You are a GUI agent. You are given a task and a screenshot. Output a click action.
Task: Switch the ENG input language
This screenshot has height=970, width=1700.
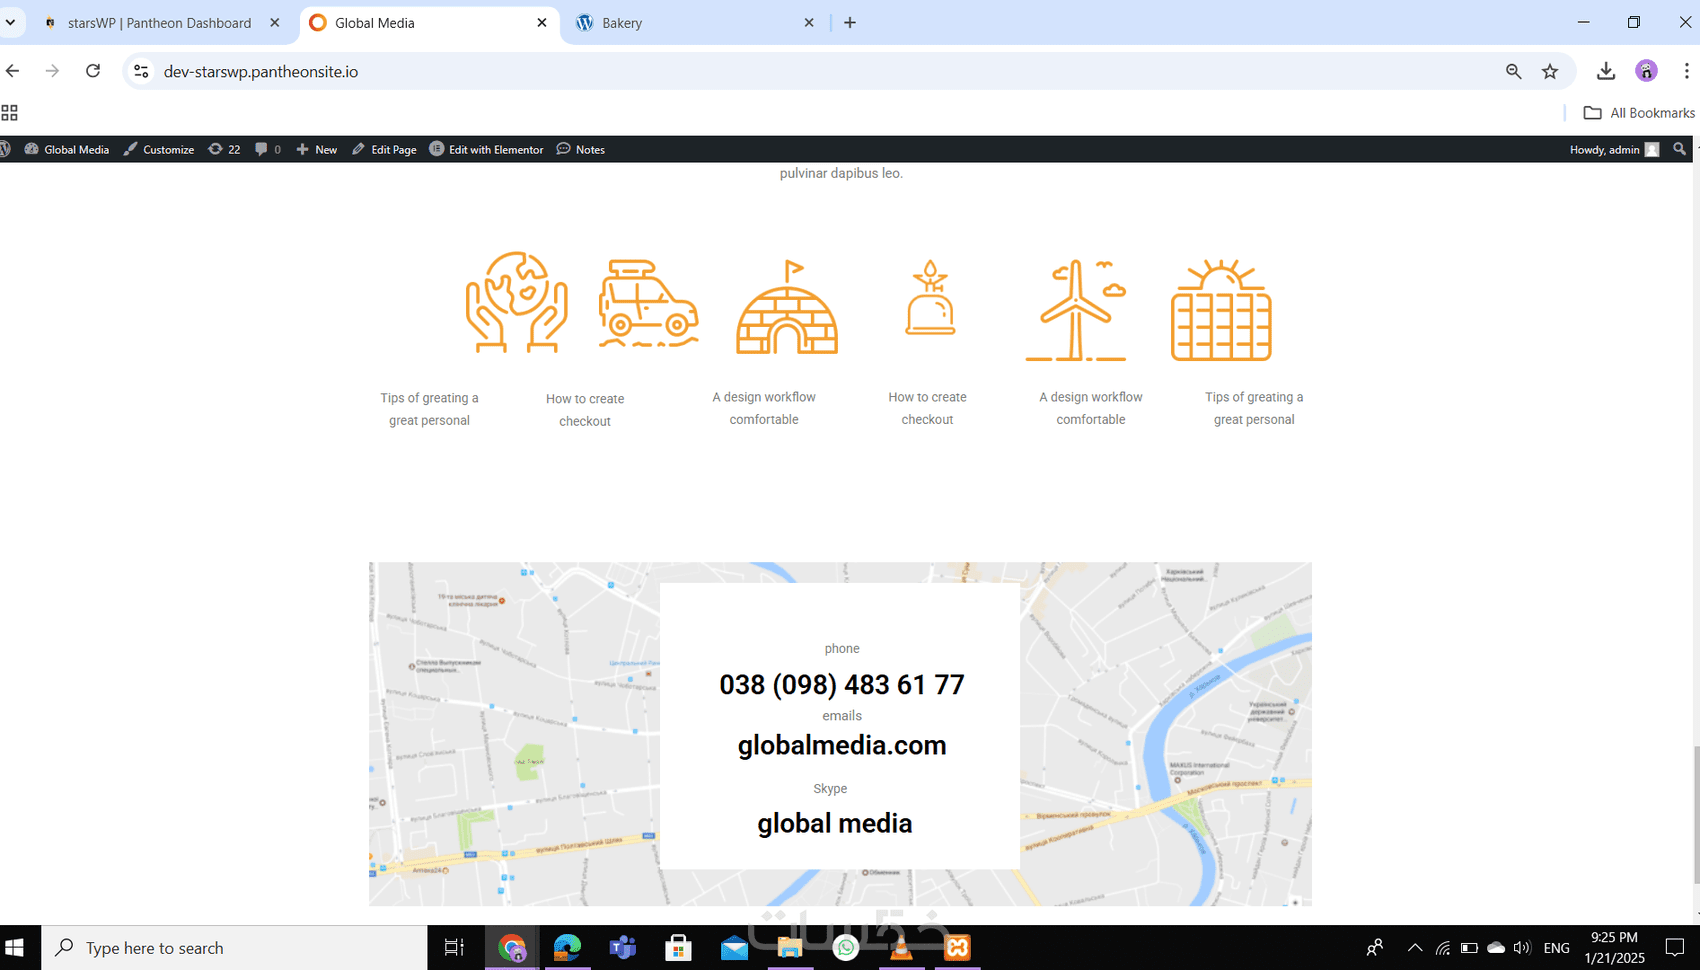1557,948
